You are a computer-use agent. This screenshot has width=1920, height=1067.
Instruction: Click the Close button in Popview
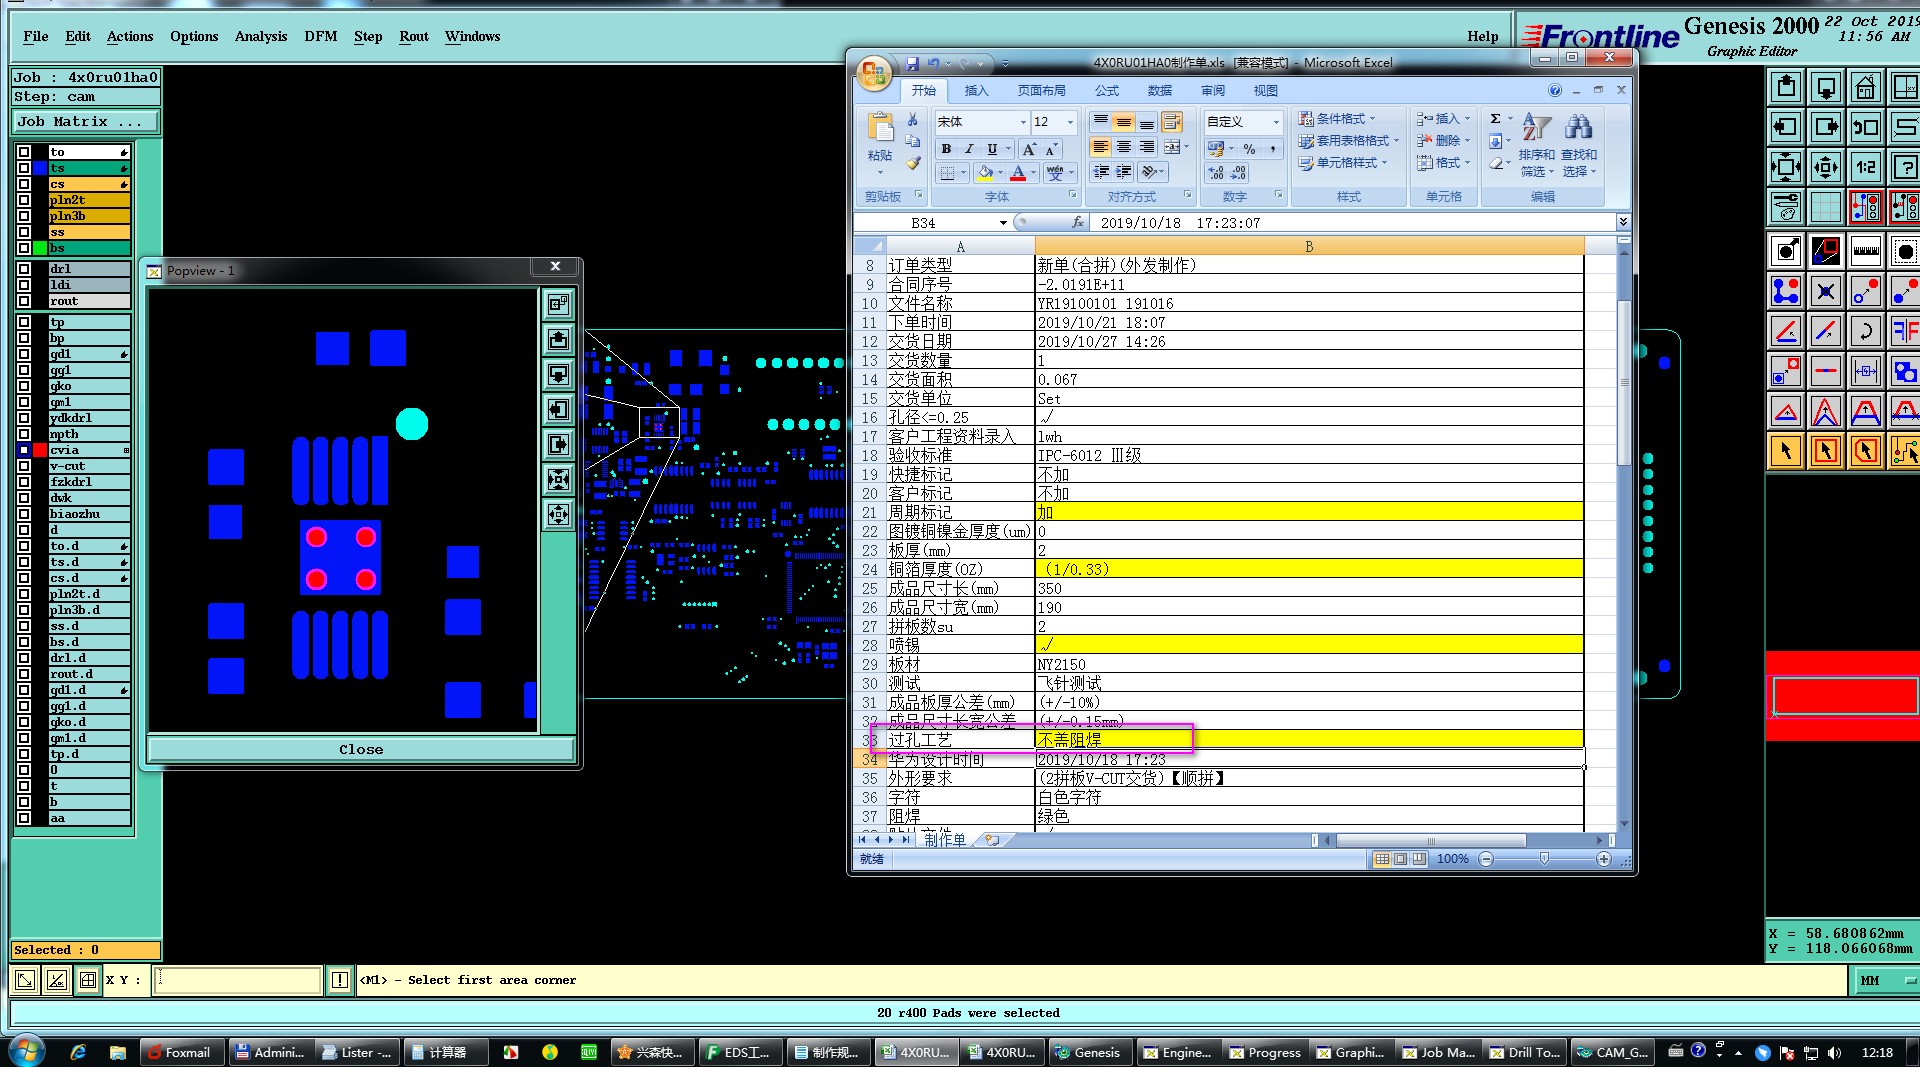pos(360,749)
